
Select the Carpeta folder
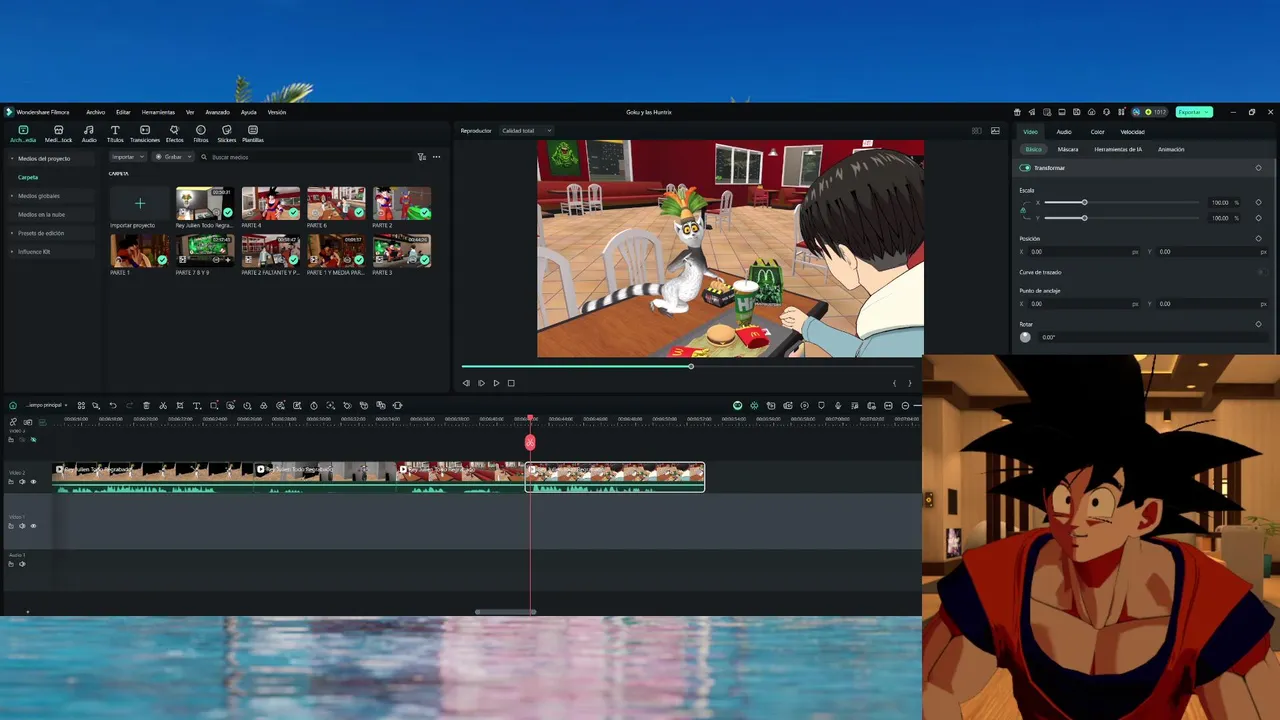28,177
